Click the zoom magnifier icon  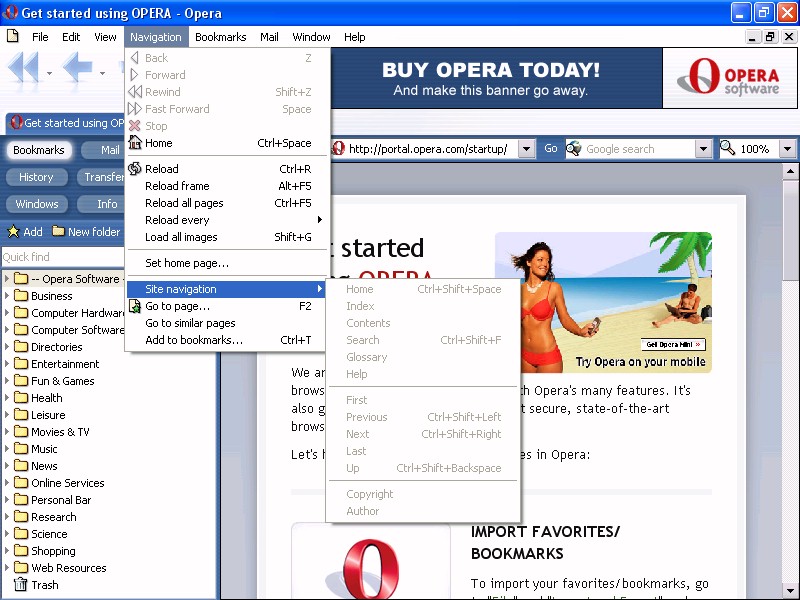click(727, 149)
